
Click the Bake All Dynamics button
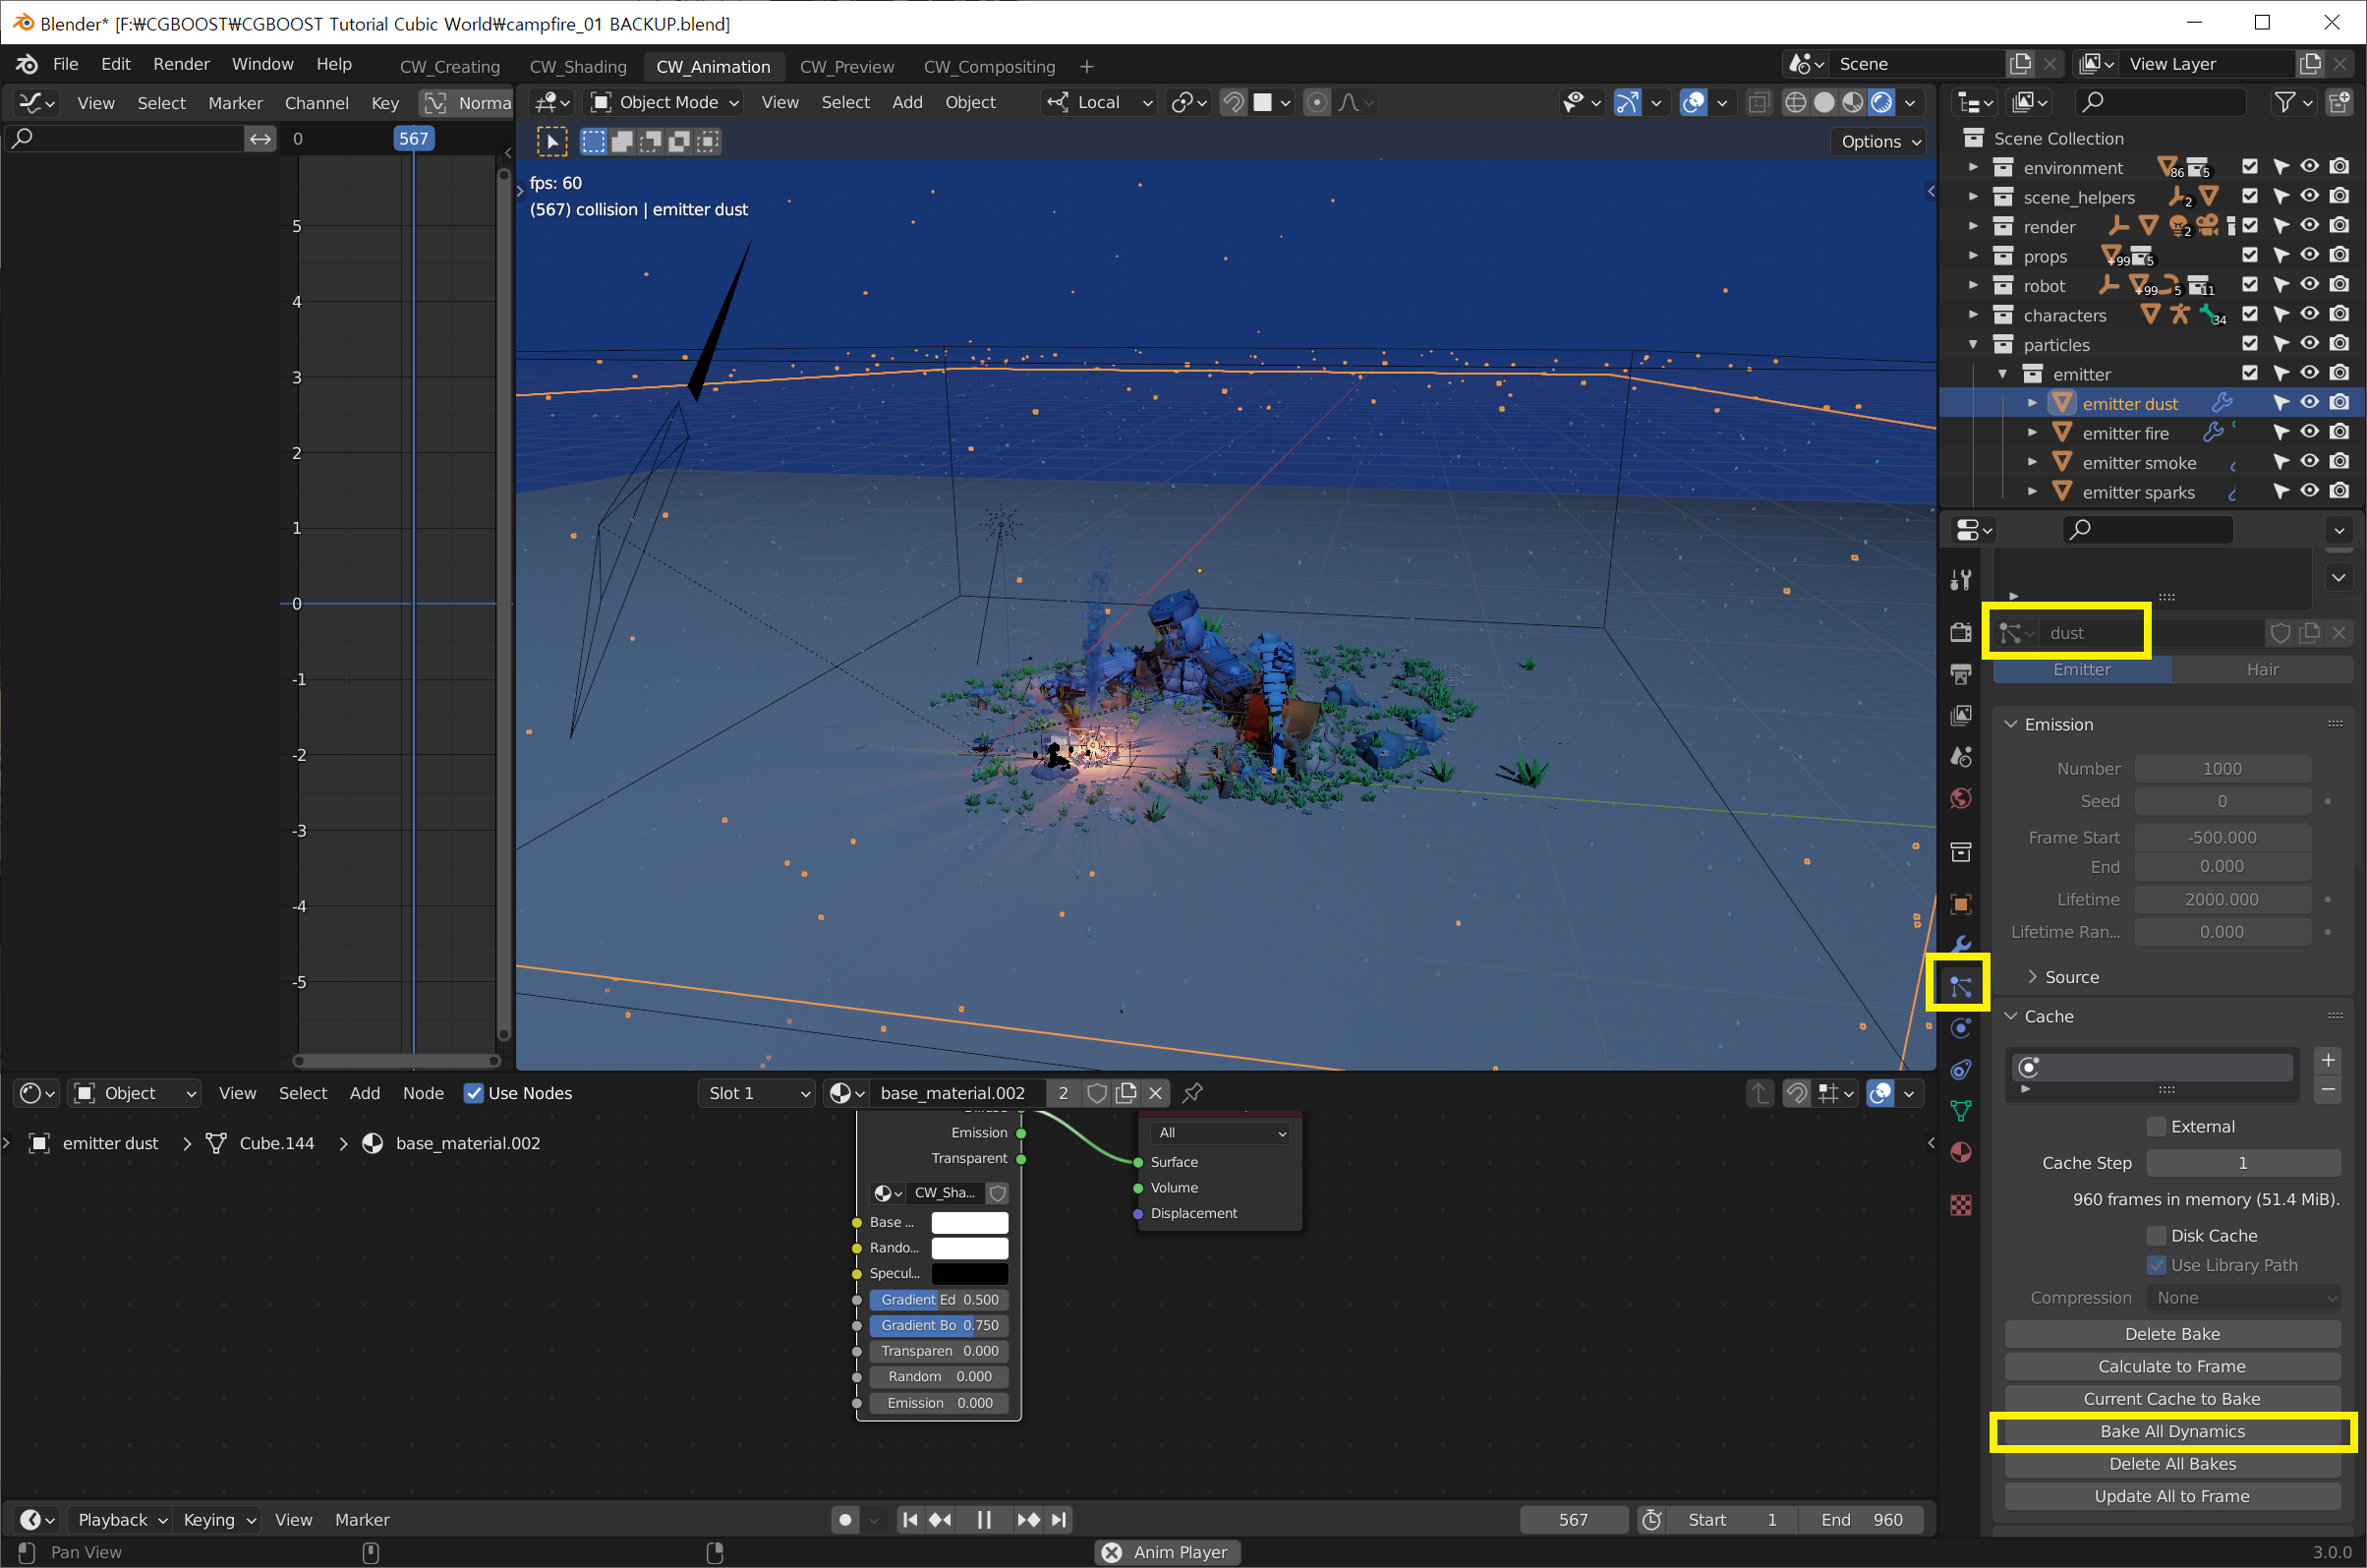pyautogui.click(x=2171, y=1431)
